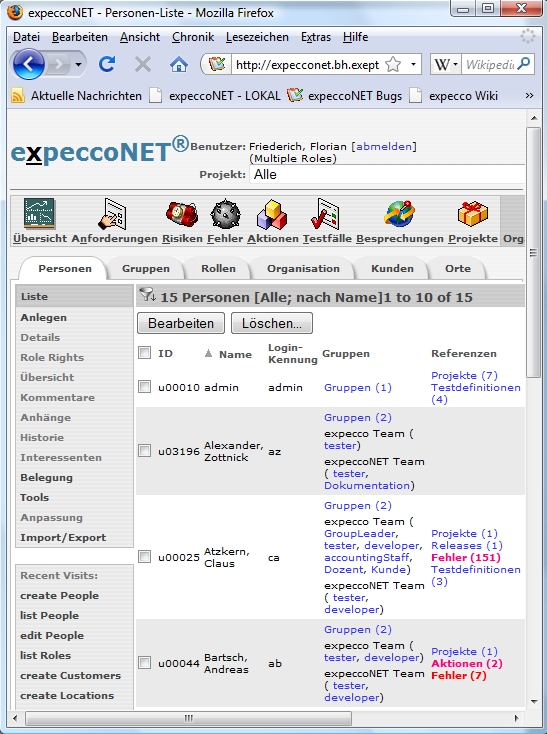Click scrollbar down arrow at bottom right
The width and height of the screenshot is (547, 734).
click(x=533, y=701)
